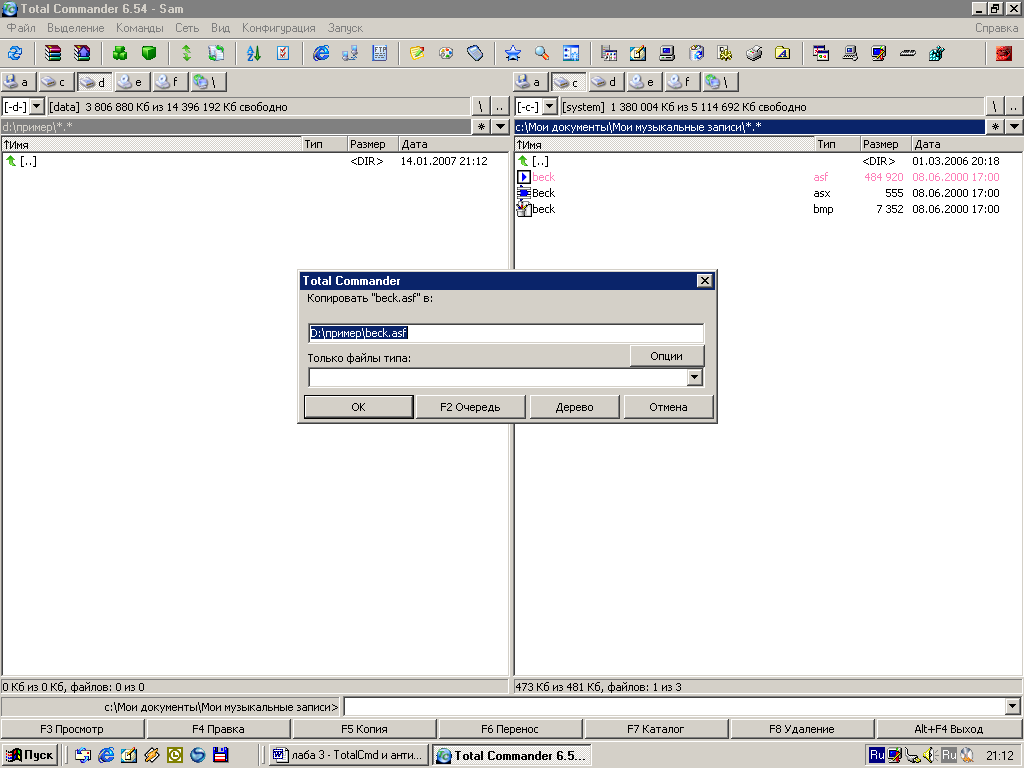Image resolution: width=1024 pixels, height=768 pixels.
Task: Switch right panel to drive a
Action: (530, 82)
